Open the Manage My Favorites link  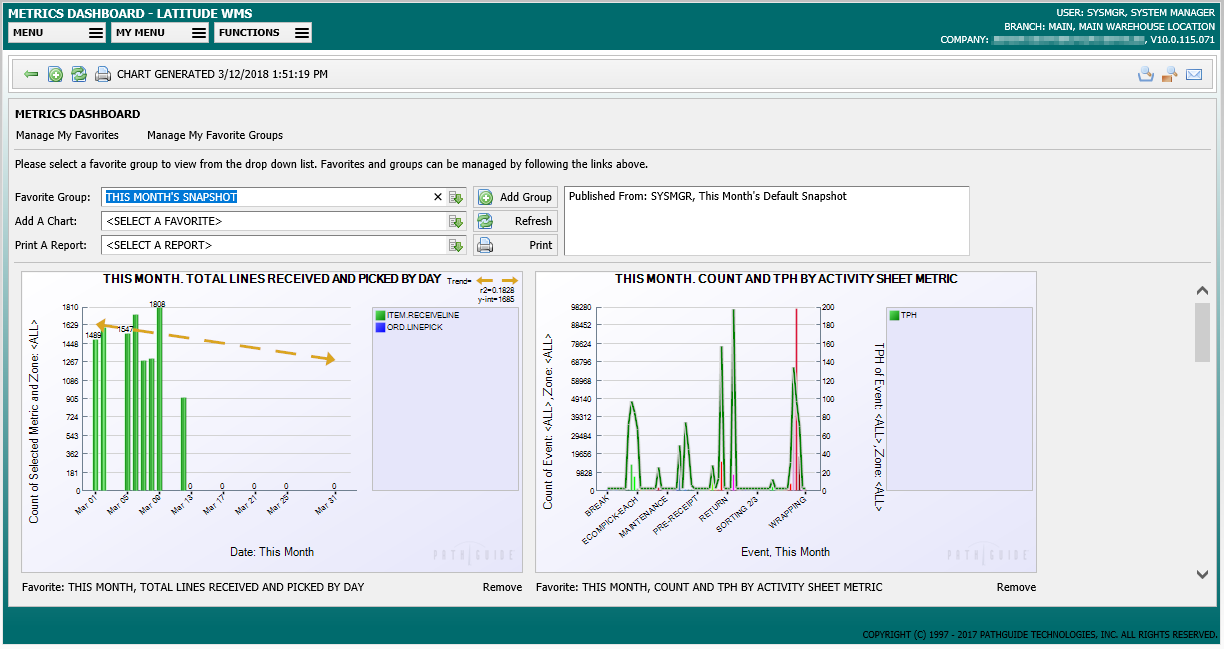[67, 135]
